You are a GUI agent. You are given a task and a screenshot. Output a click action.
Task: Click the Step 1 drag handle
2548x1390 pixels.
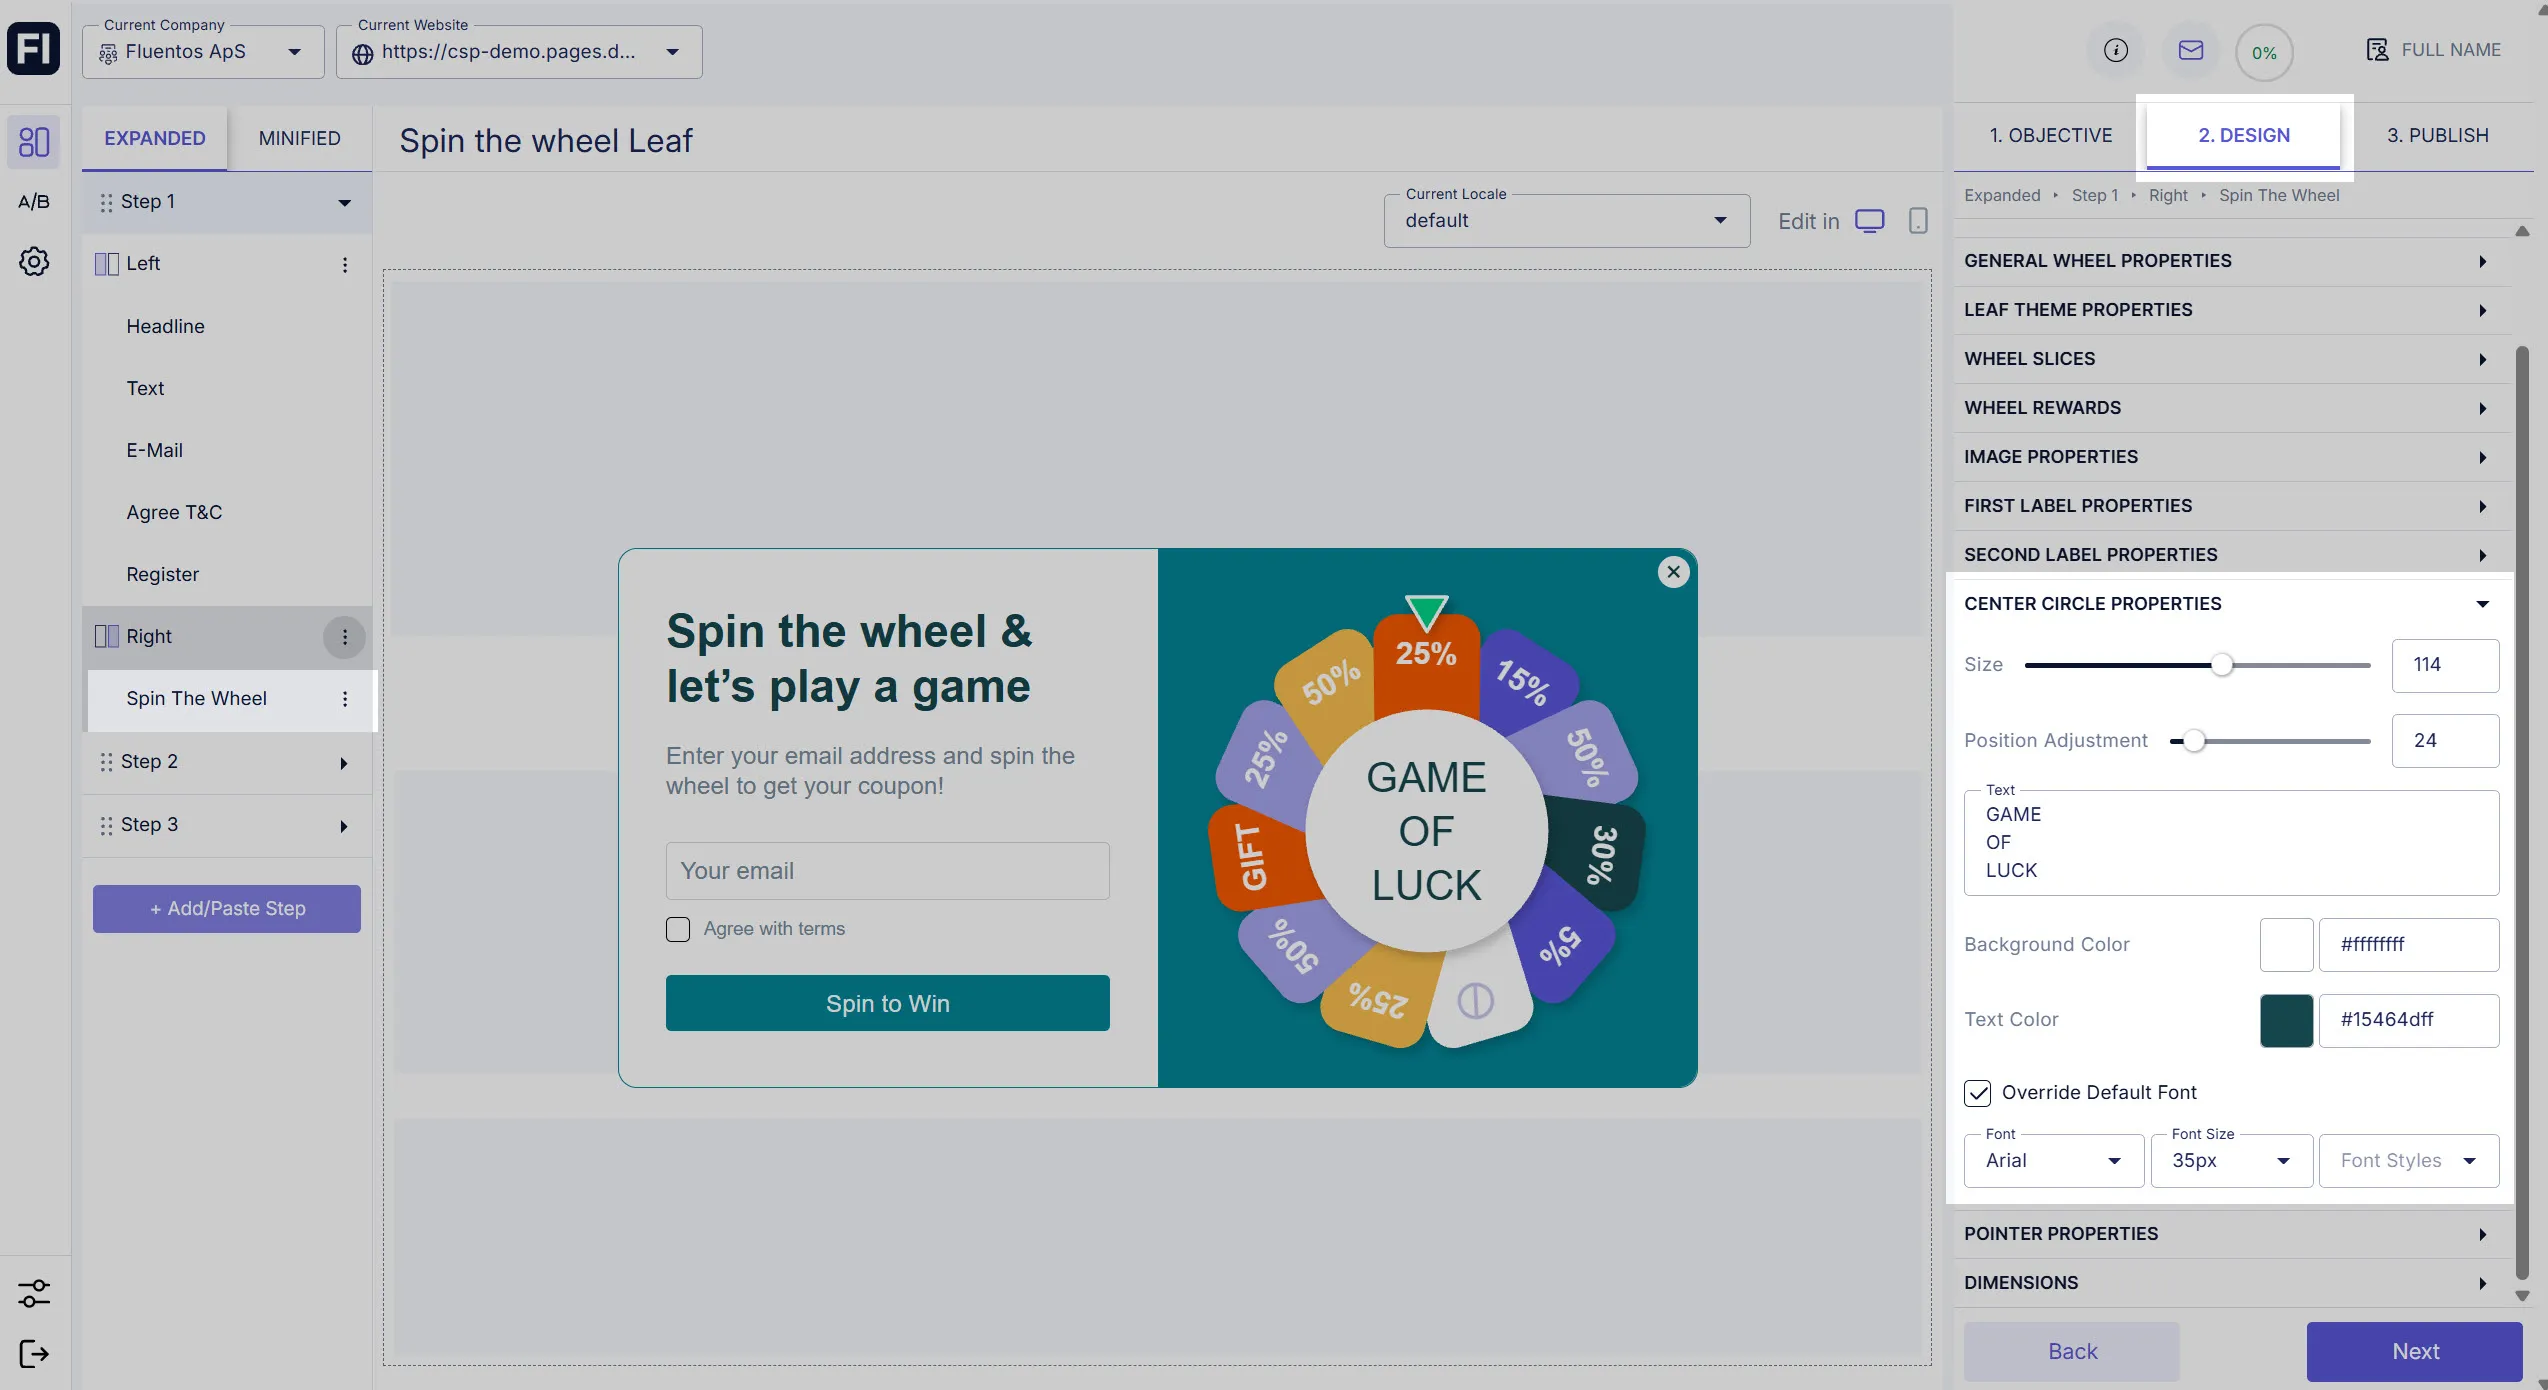(x=106, y=203)
